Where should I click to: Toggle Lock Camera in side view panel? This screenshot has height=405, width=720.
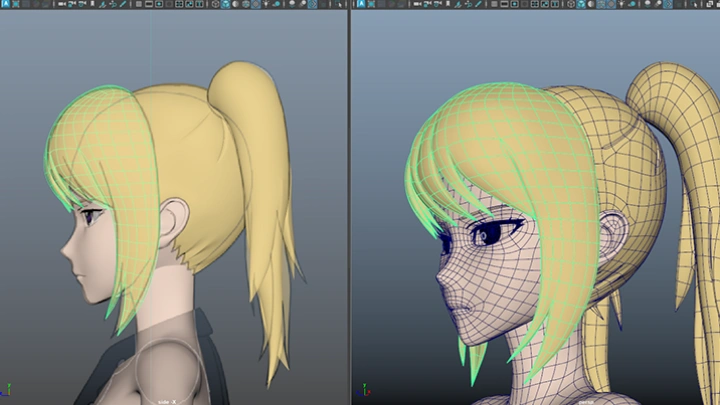tap(72, 4)
